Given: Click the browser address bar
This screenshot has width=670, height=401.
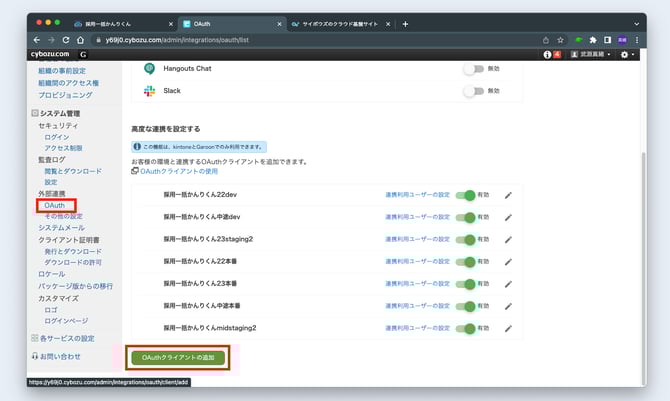Looking at the screenshot, I should point(300,39).
